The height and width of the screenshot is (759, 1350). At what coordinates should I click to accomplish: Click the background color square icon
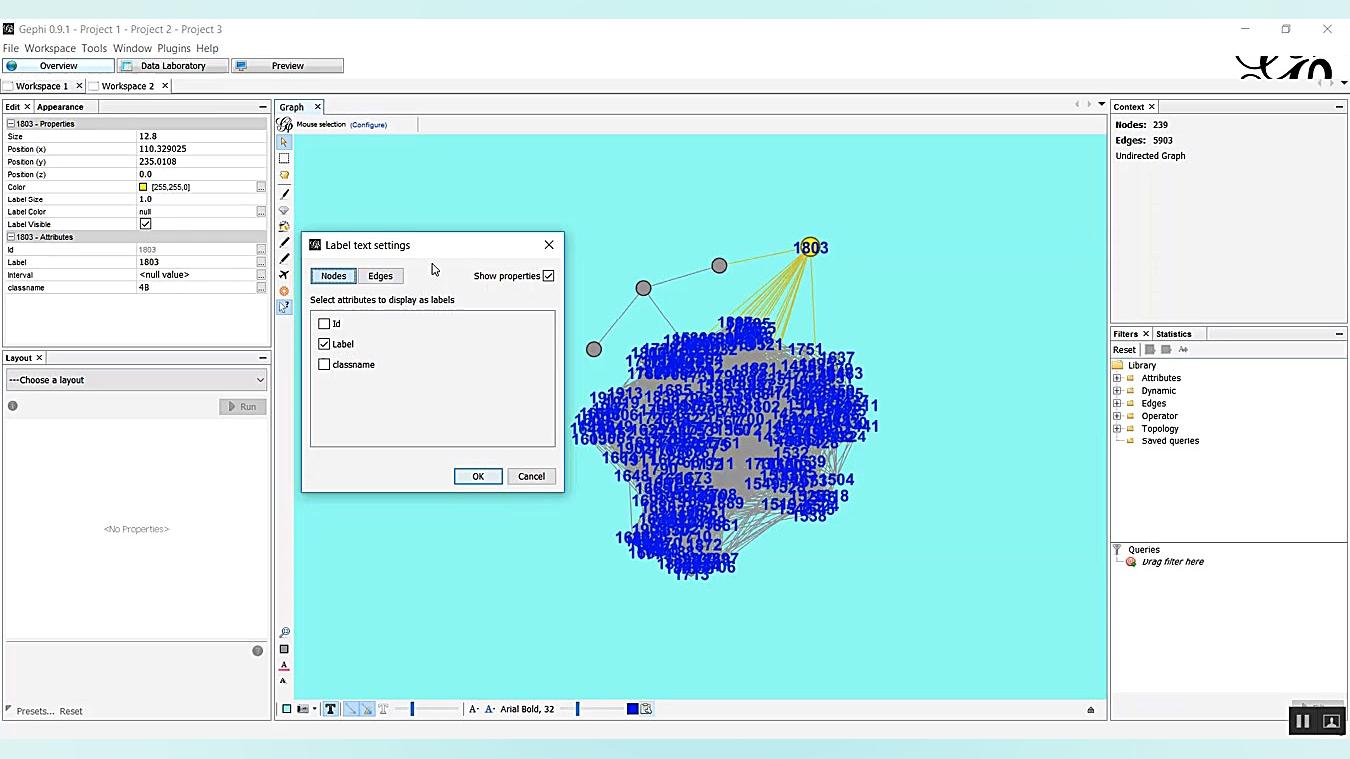click(x=286, y=709)
